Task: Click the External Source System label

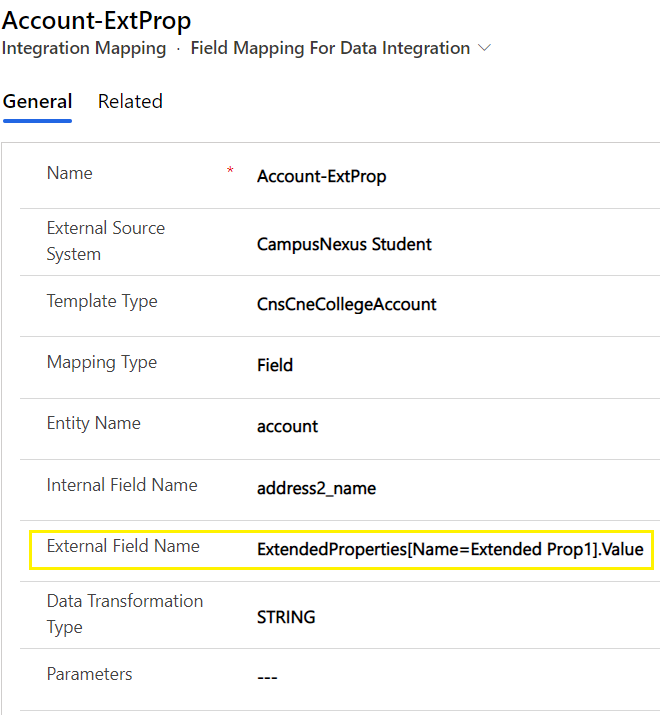Action: pos(105,241)
